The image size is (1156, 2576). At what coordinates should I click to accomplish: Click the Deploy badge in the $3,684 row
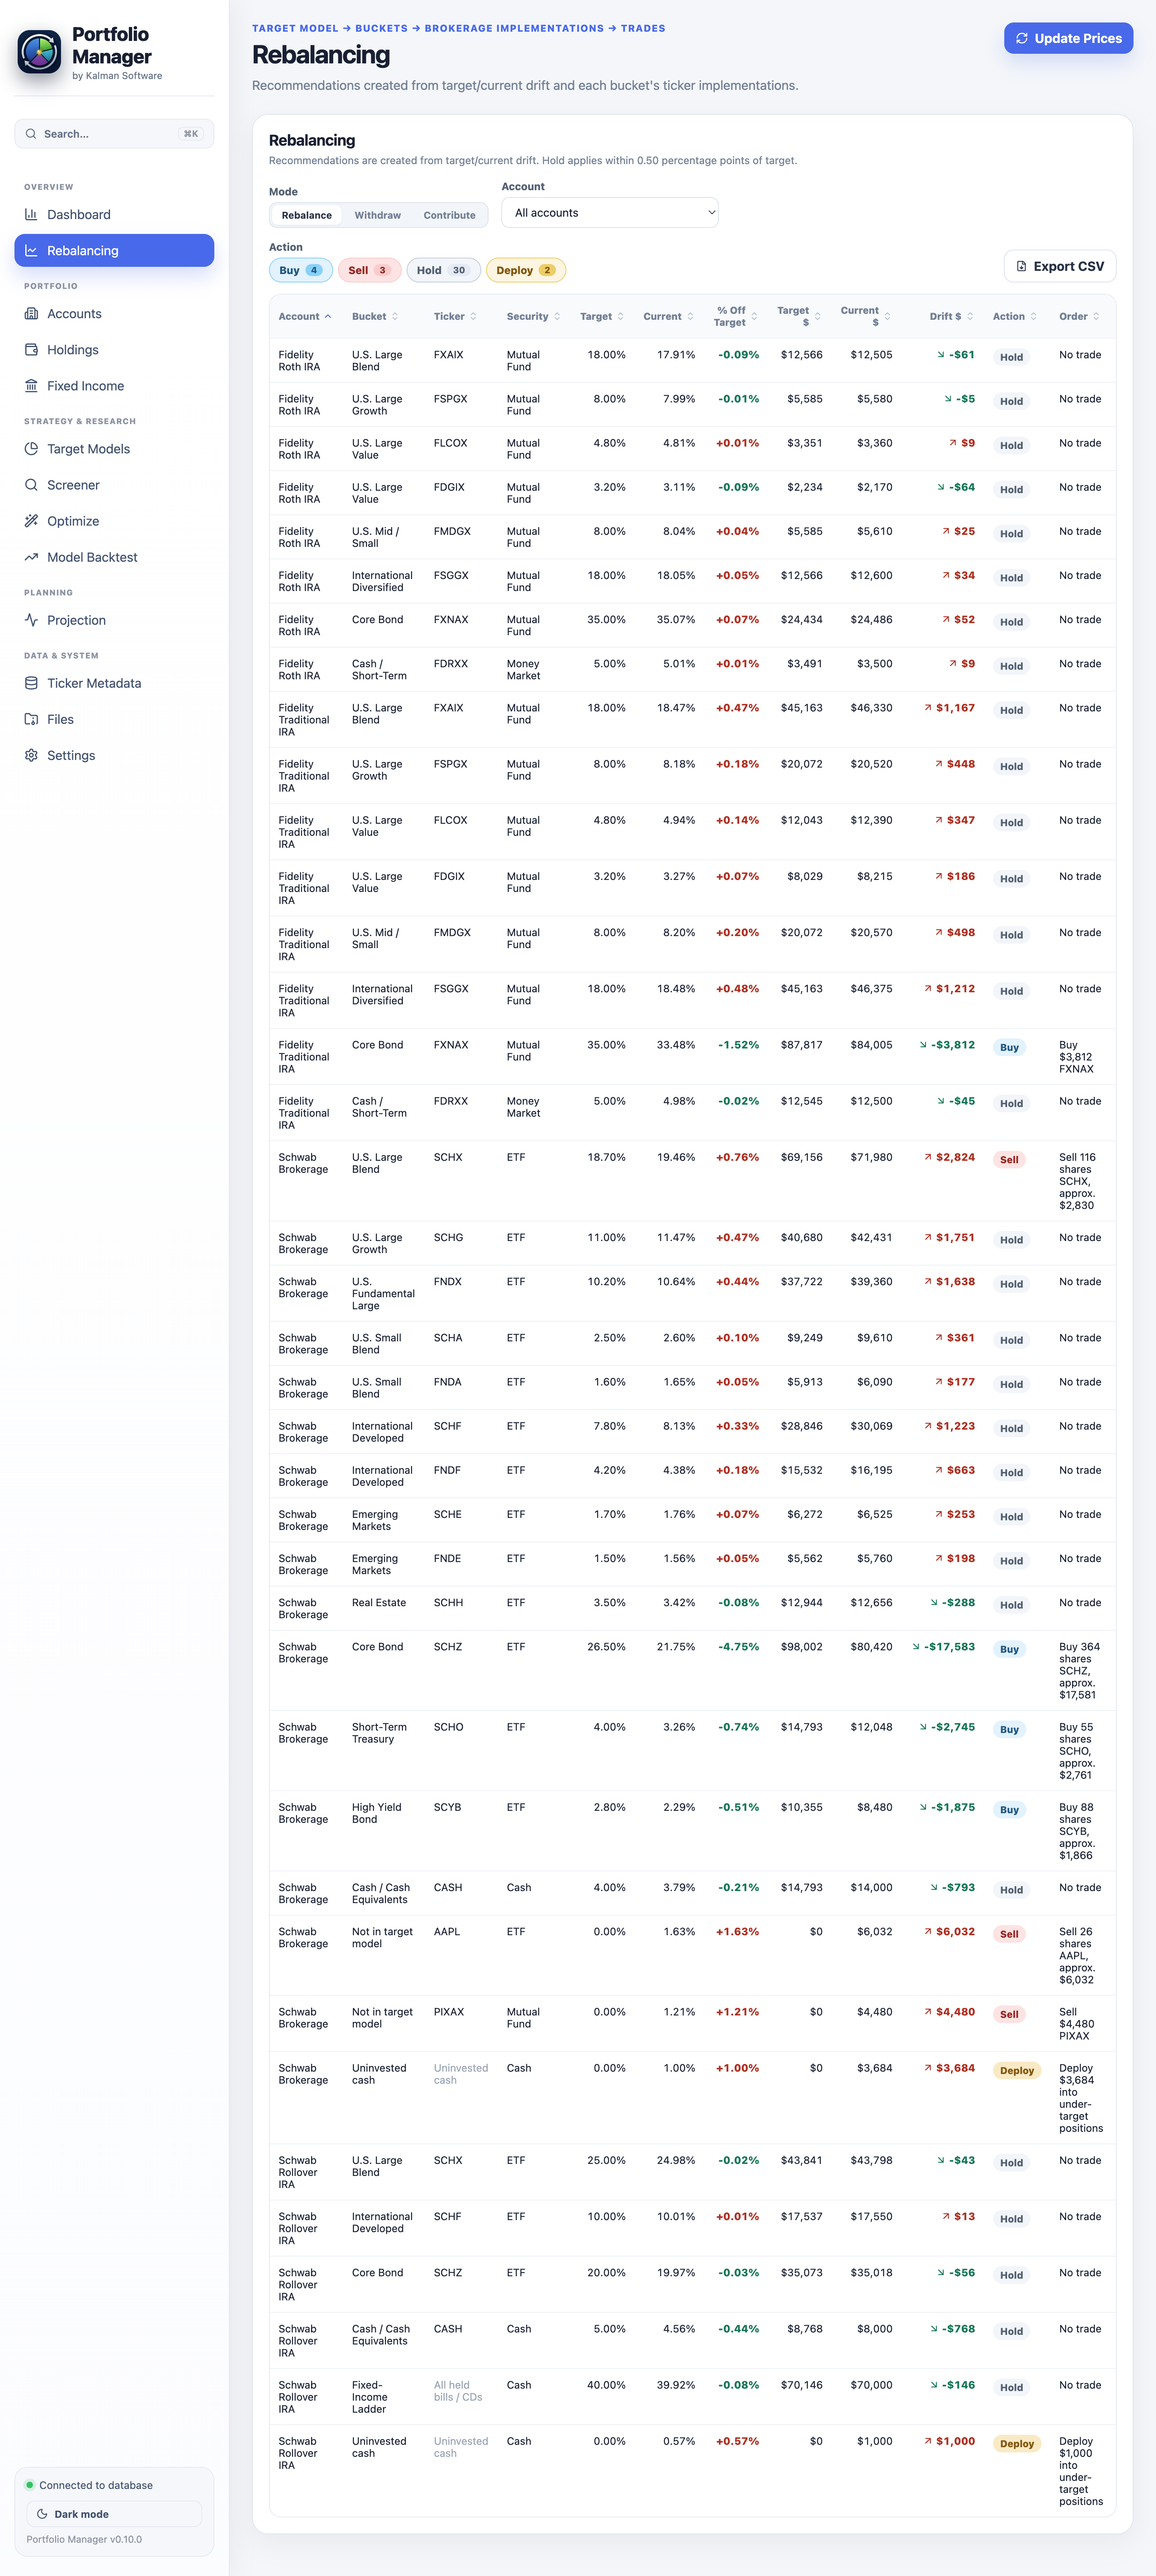pos(1017,2070)
